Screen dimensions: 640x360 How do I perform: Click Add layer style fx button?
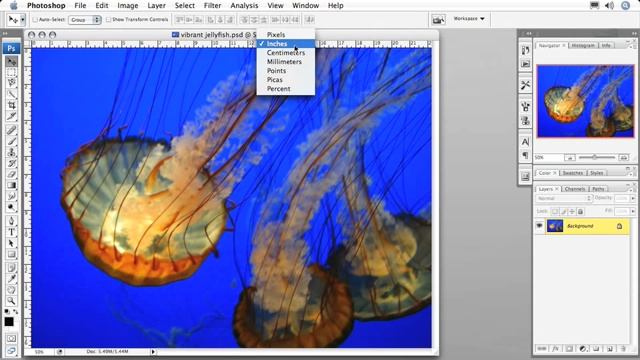(x=556, y=349)
